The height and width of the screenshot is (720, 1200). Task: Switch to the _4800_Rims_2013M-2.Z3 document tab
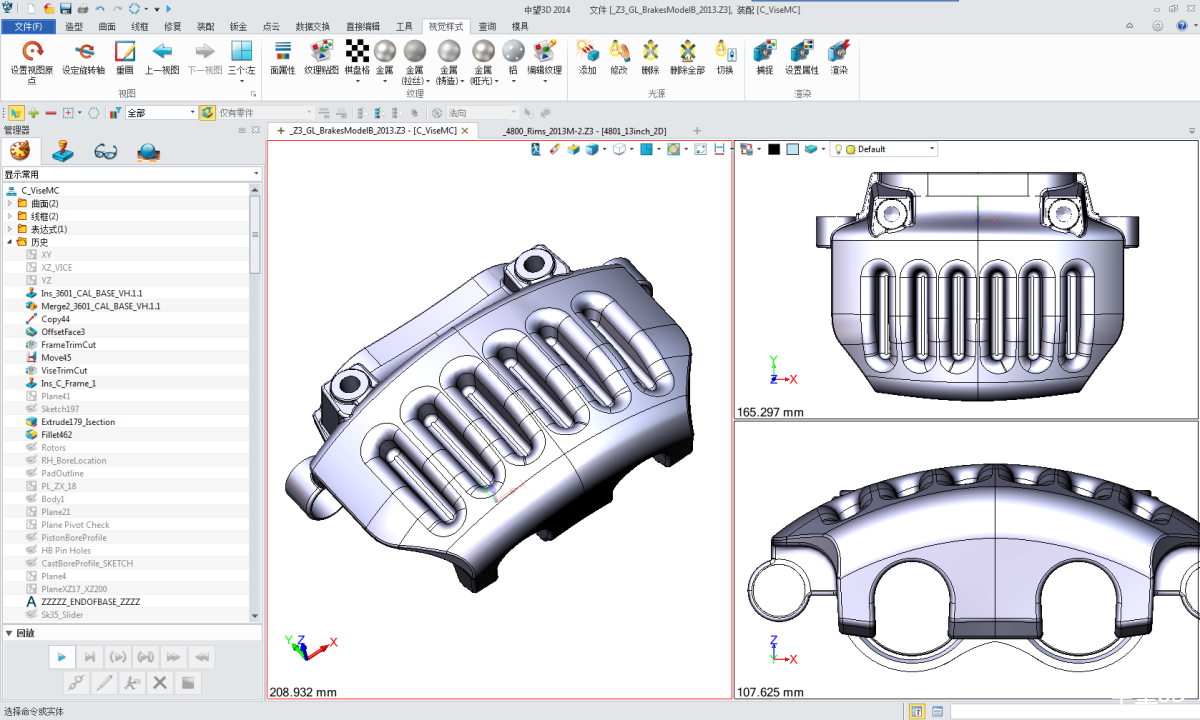point(585,131)
